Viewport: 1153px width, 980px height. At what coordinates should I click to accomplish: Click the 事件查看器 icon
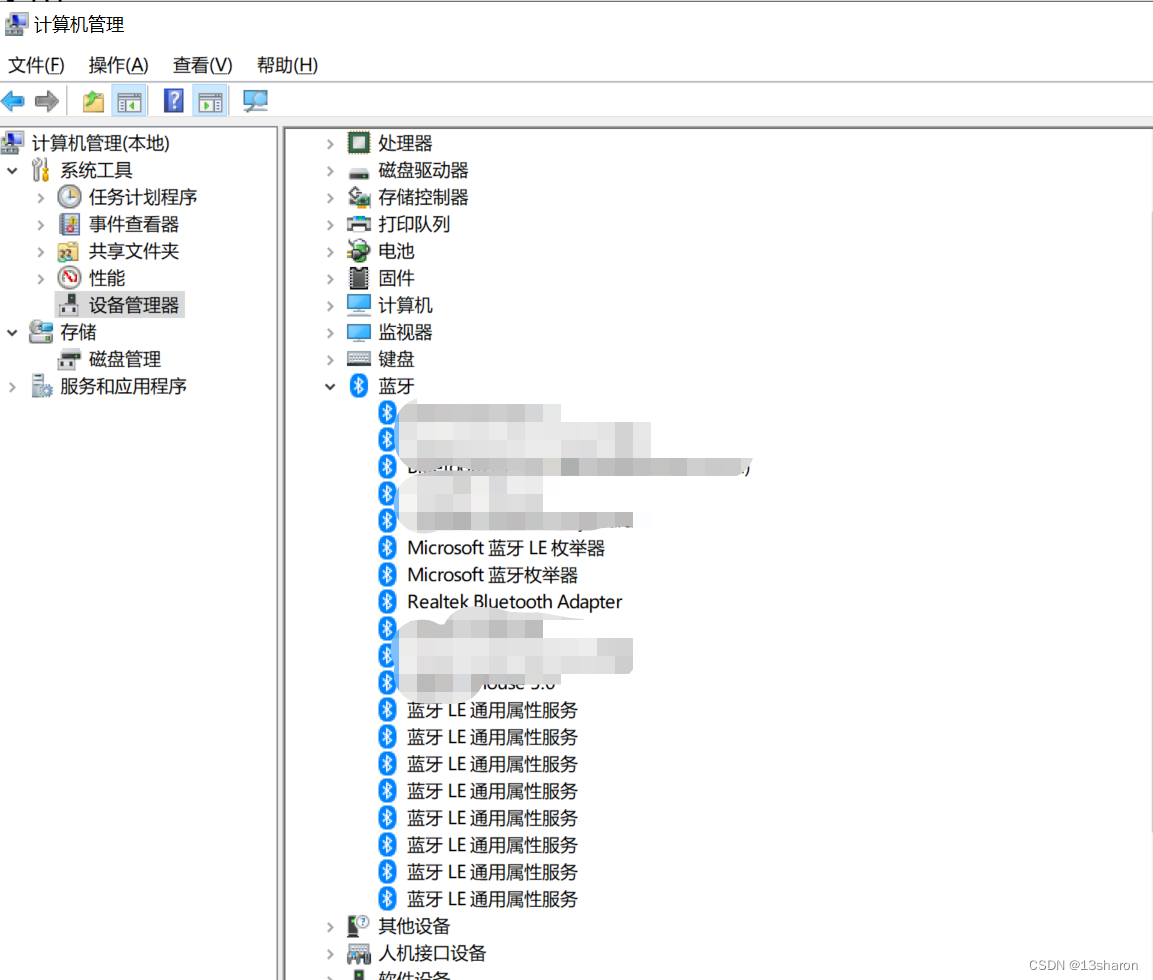(69, 223)
